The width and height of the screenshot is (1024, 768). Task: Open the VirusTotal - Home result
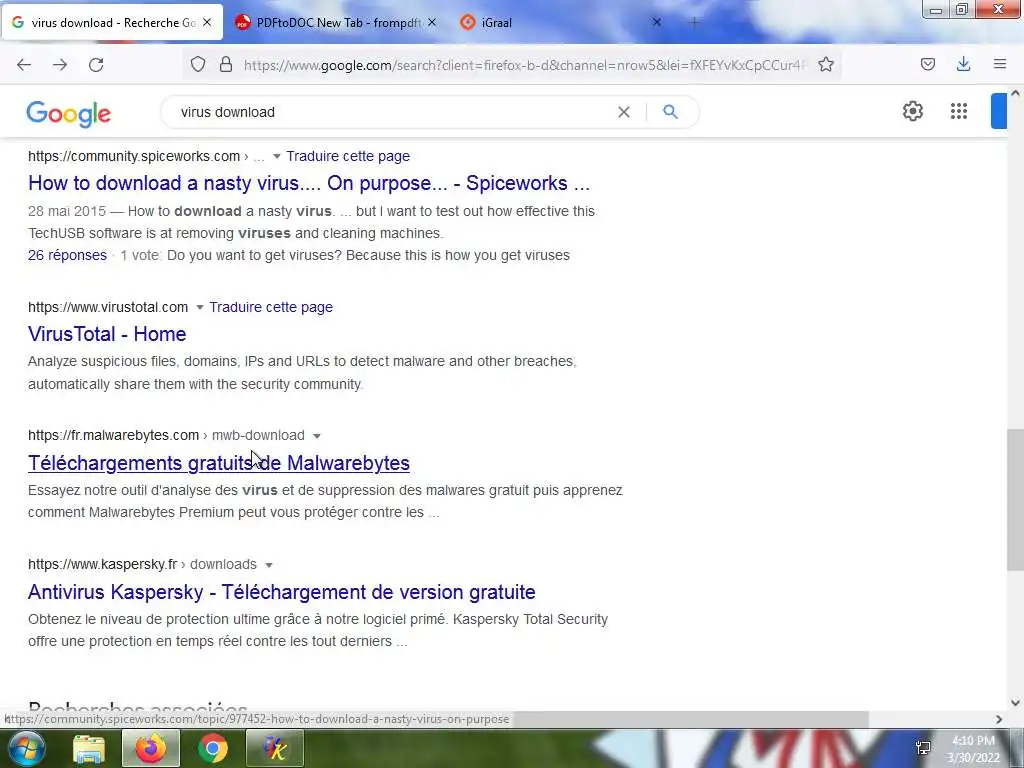click(x=107, y=334)
